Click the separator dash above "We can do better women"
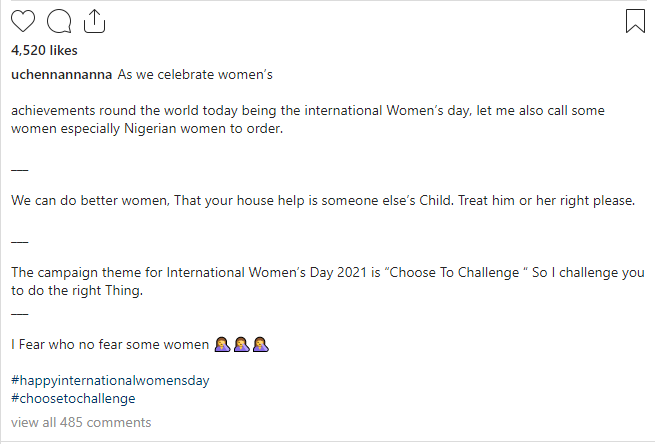The image size is (655, 444). 20,170
